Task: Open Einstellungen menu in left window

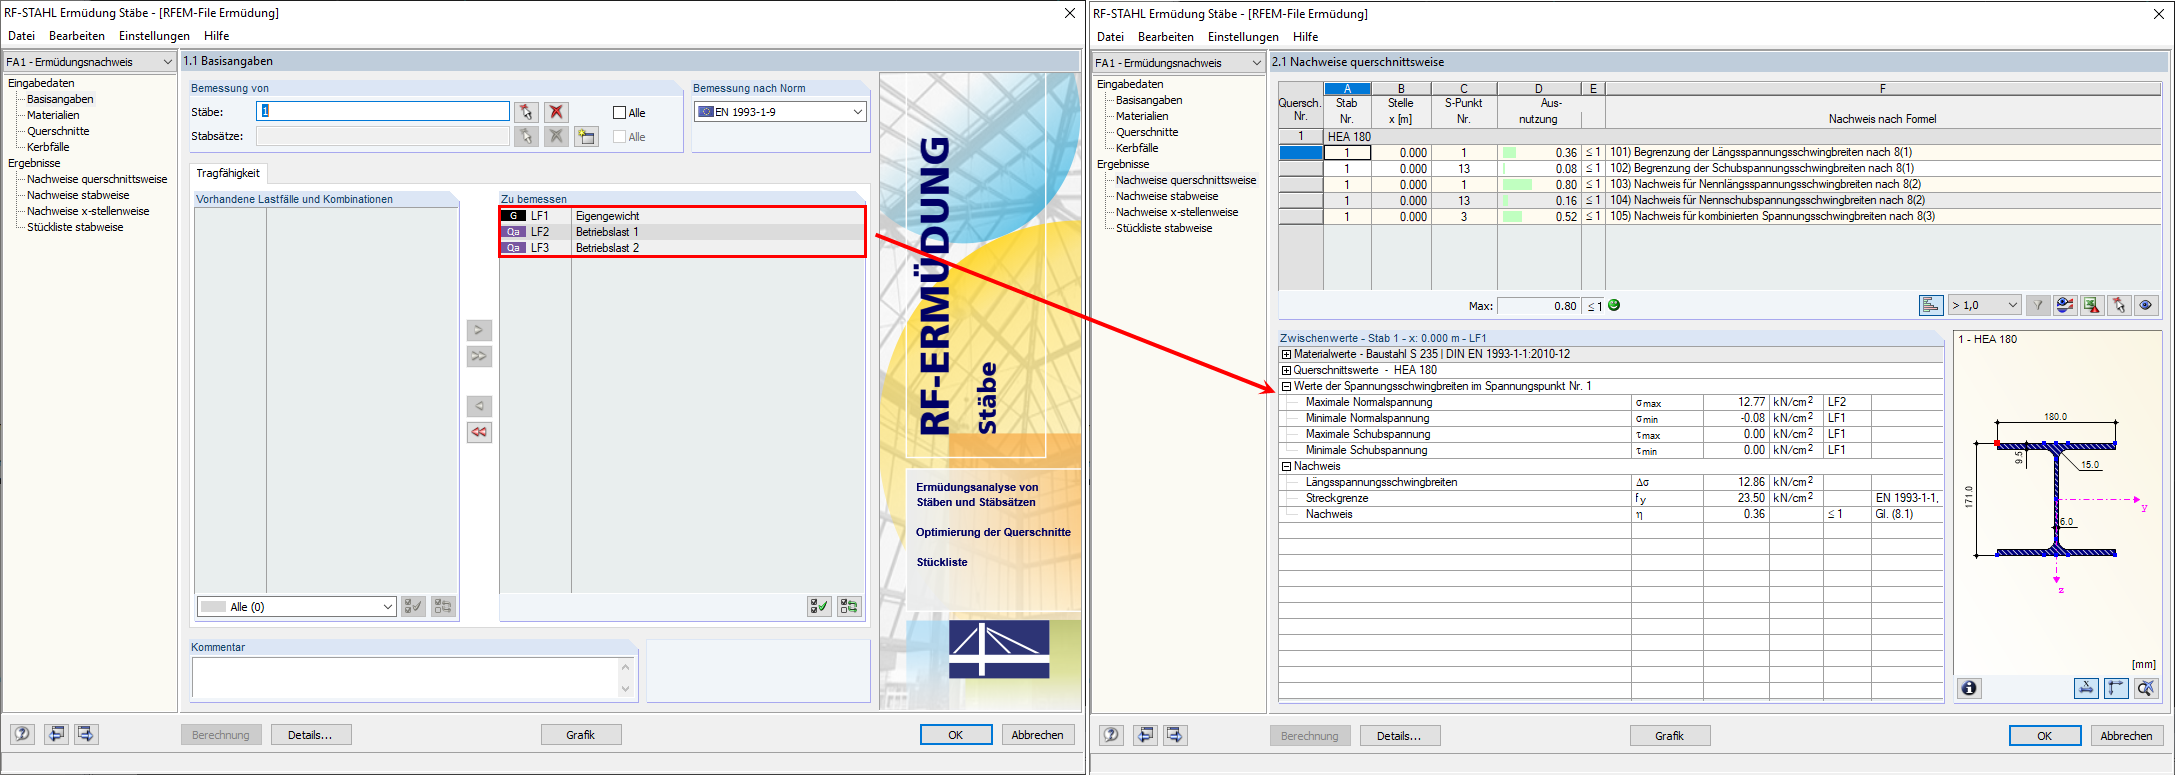Action: pos(154,36)
